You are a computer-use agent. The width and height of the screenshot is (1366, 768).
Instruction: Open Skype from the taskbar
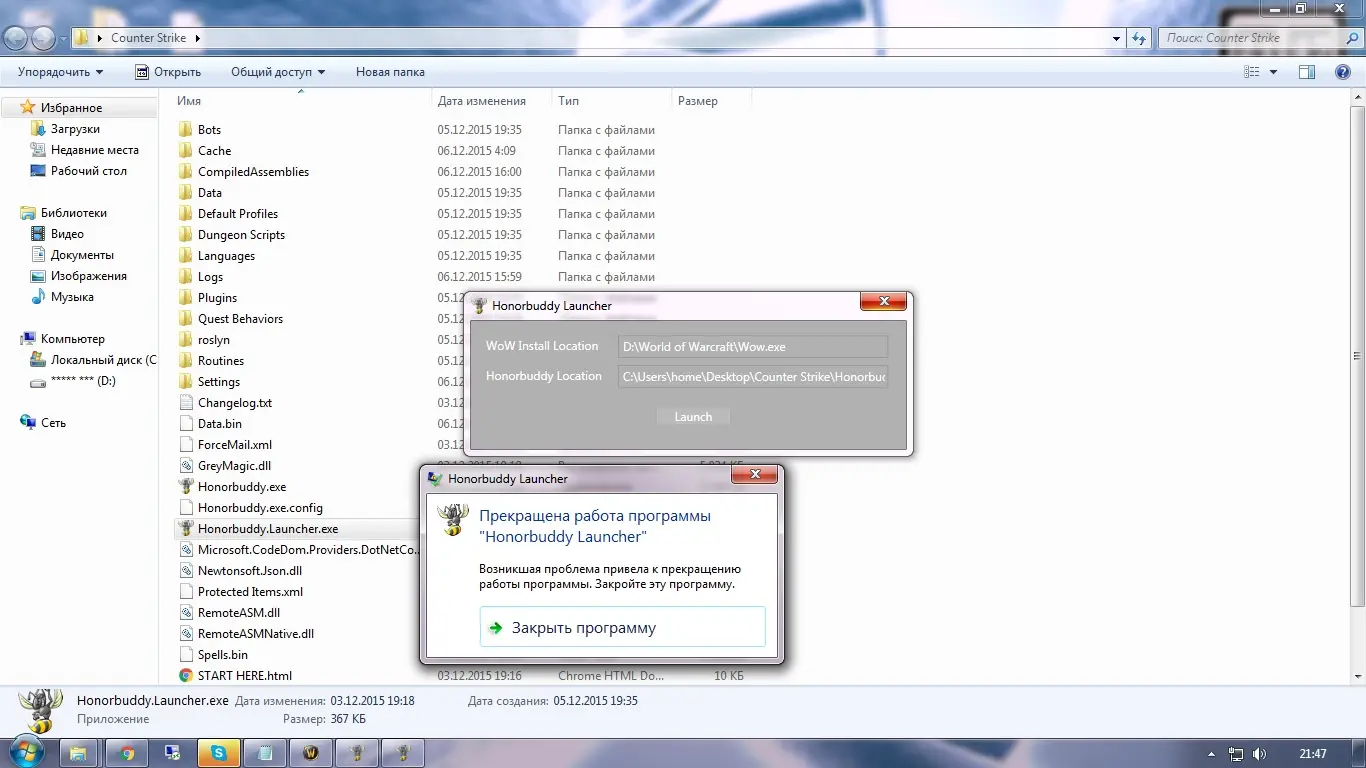(219, 753)
